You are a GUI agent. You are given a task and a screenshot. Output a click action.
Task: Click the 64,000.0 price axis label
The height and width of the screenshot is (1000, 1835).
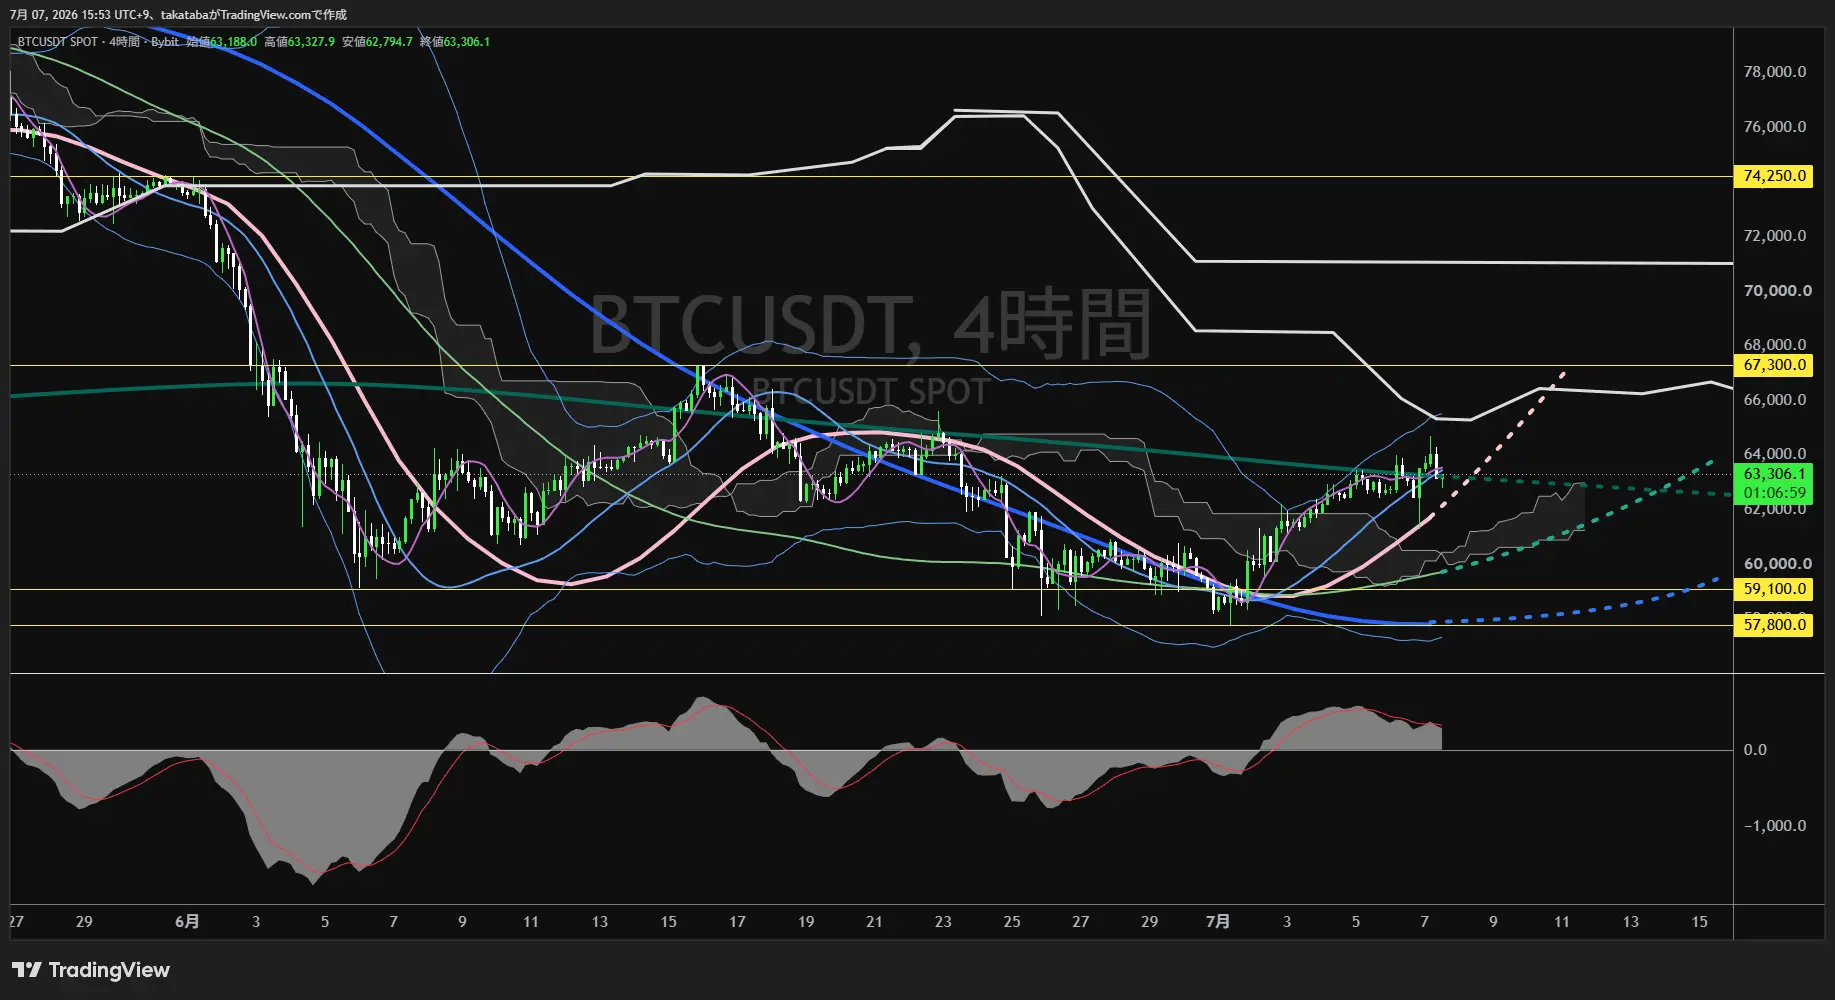click(x=1775, y=454)
